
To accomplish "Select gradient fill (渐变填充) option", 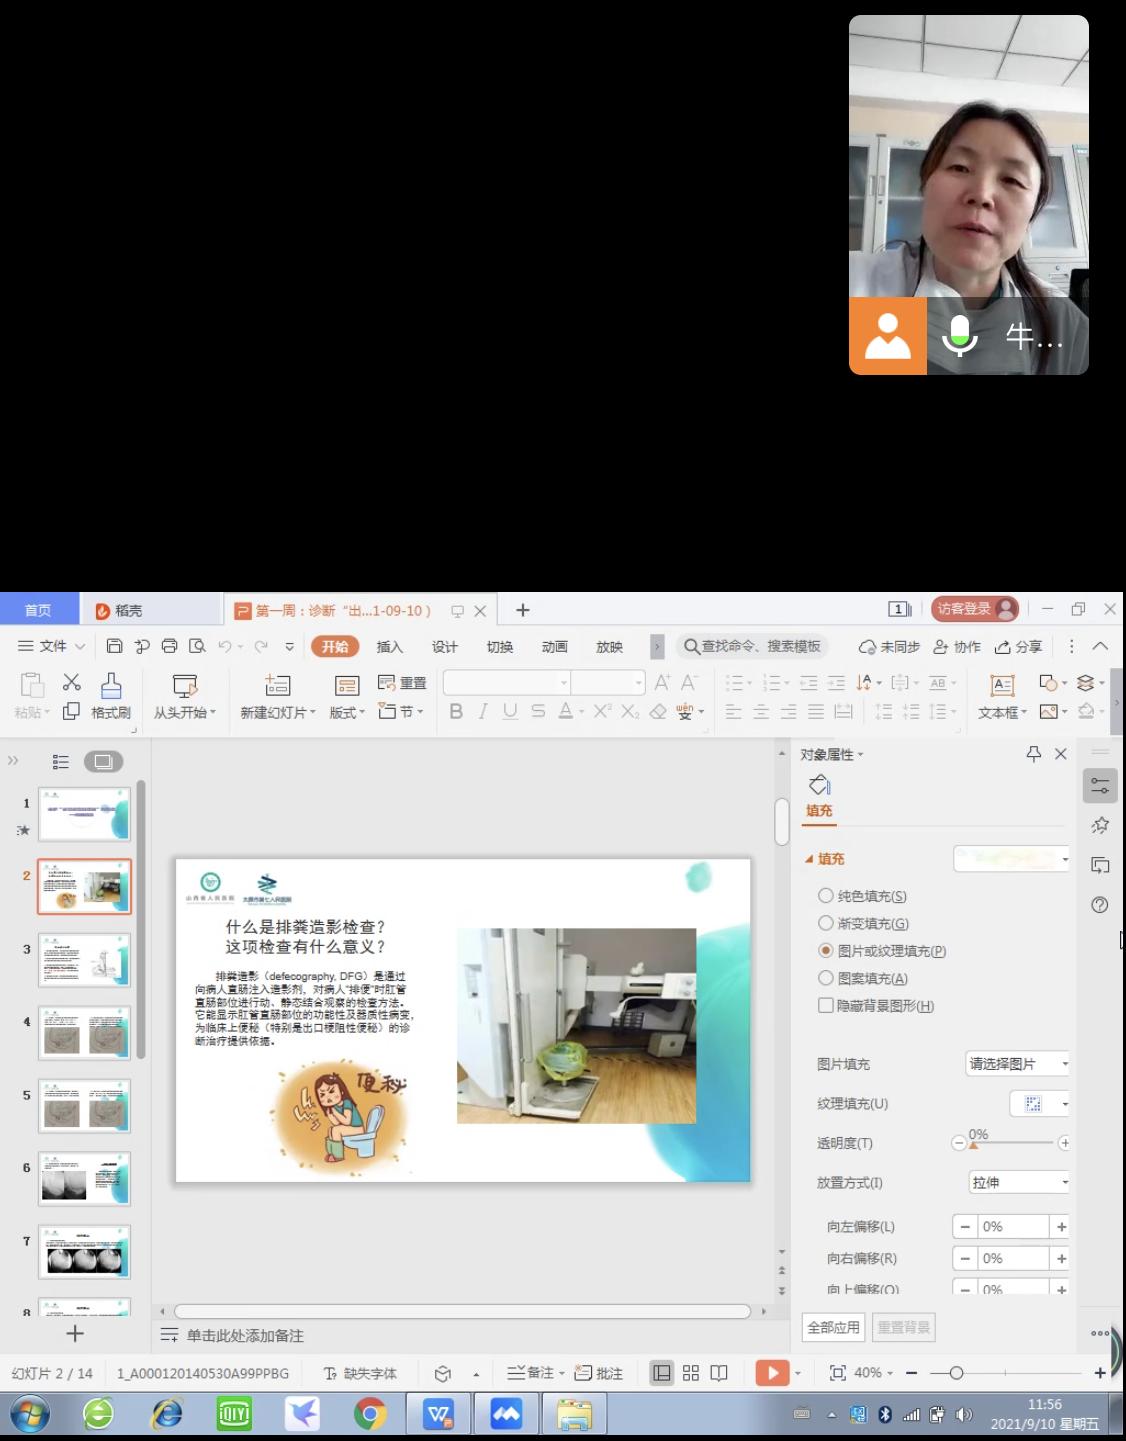I will click(x=826, y=923).
